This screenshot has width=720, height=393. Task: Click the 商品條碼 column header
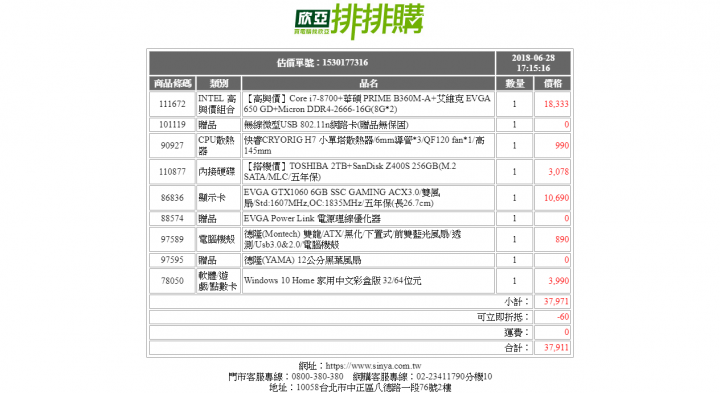[x=172, y=84]
